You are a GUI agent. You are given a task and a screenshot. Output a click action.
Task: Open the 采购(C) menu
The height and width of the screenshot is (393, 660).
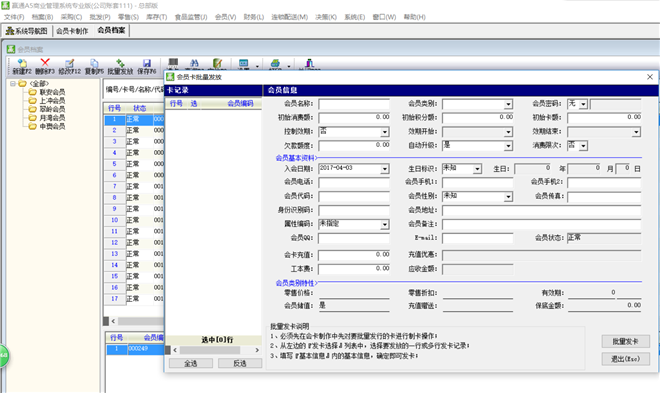[x=71, y=17]
